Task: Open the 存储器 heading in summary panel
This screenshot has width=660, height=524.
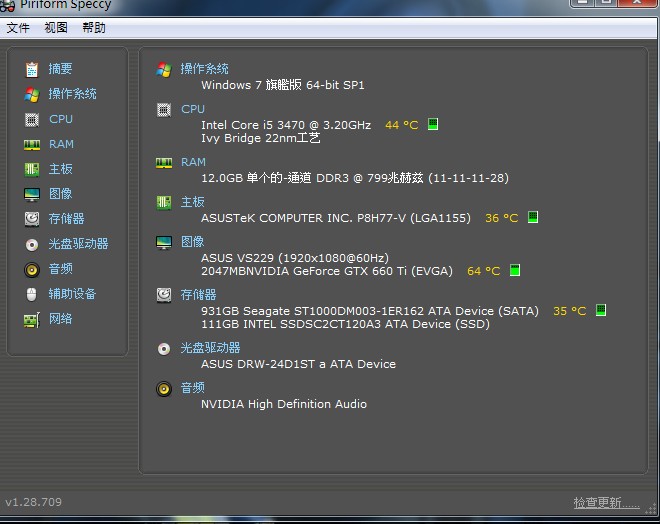Action: point(198,295)
